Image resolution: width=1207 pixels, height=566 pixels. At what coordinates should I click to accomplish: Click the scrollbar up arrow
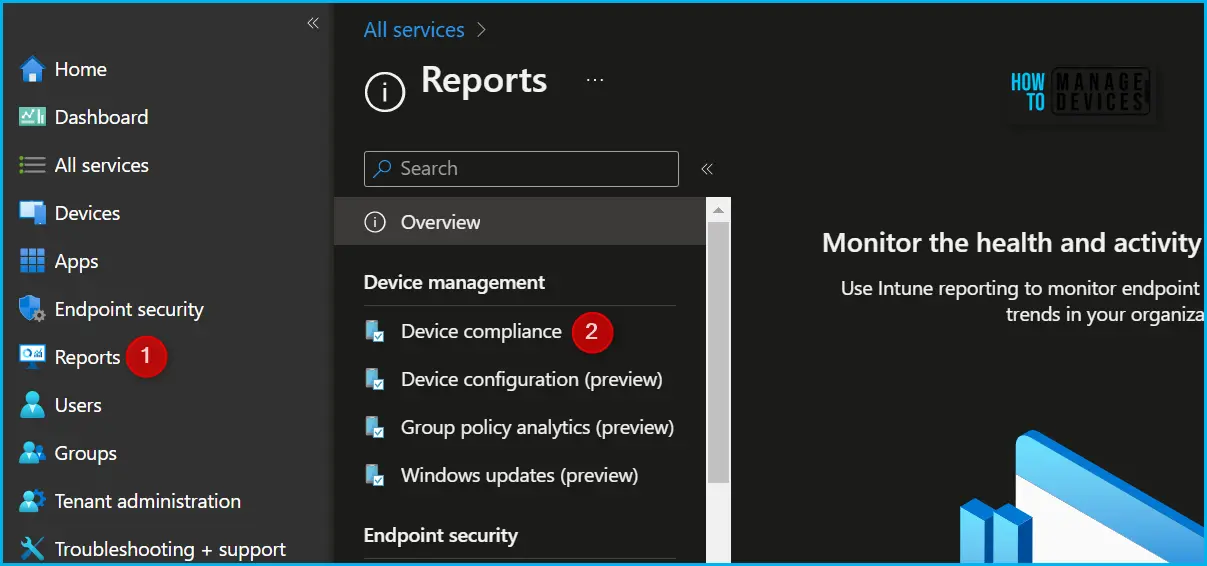coord(718,208)
